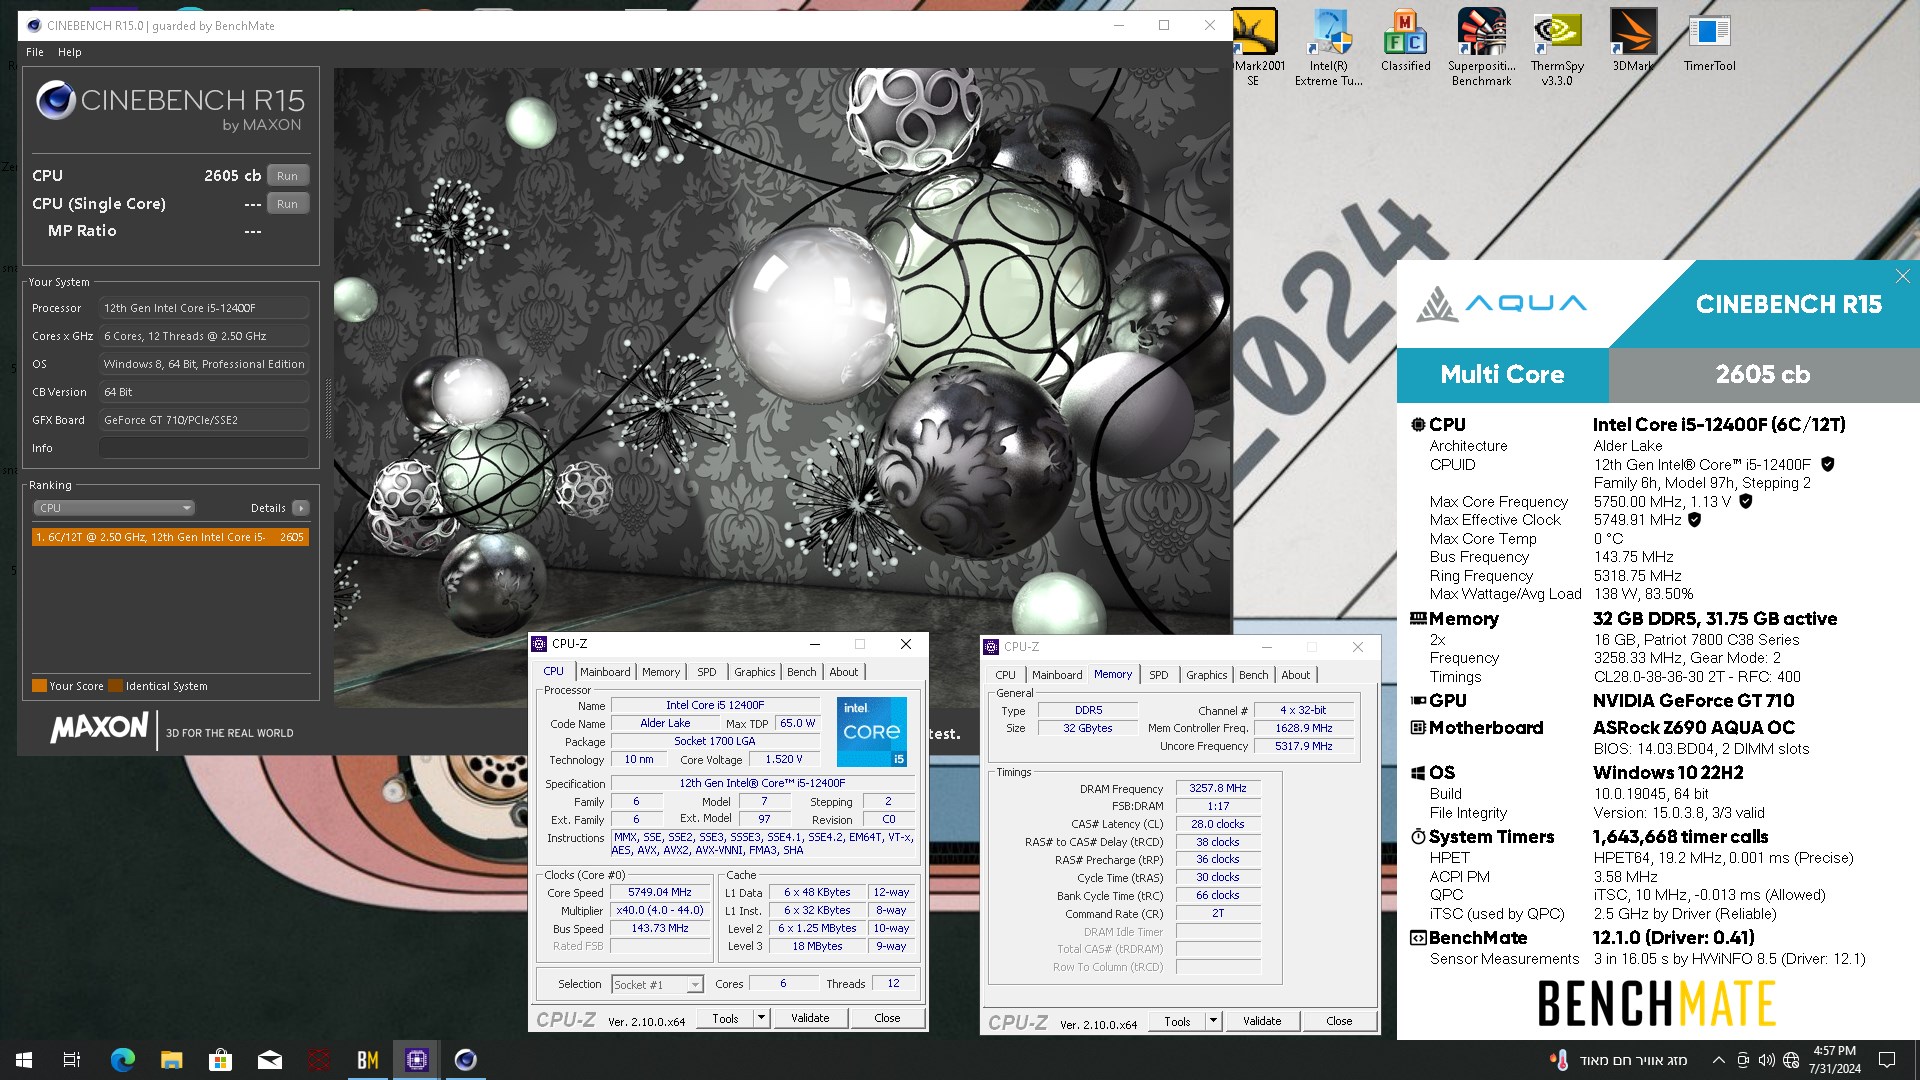Open the volume control in system tray

[x=1766, y=1060]
